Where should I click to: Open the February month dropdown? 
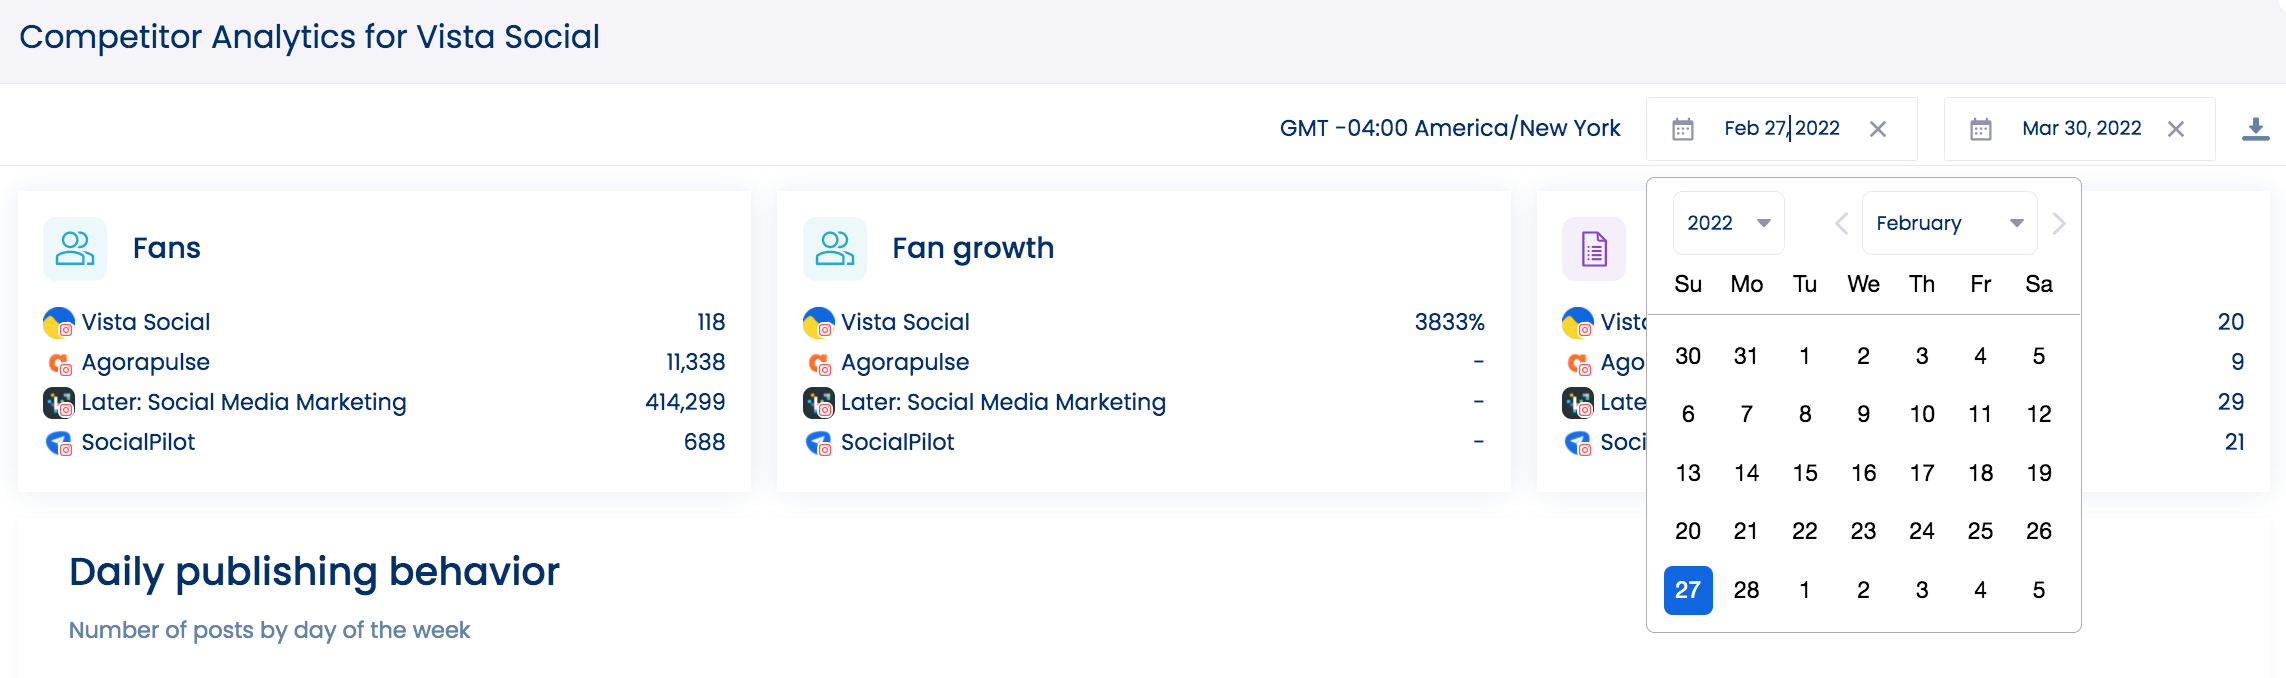click(1949, 223)
